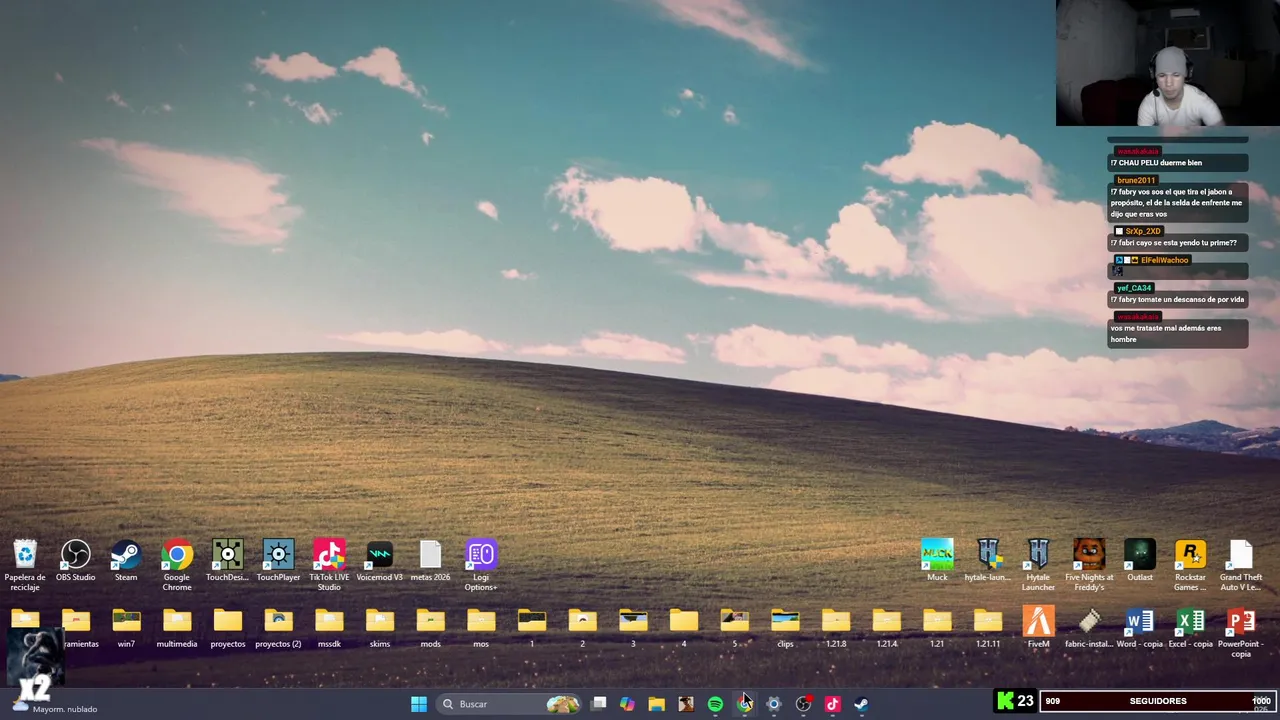The height and width of the screenshot is (720, 1280).
Task: Select the 1.21.8 folder
Action: [x=836, y=628]
